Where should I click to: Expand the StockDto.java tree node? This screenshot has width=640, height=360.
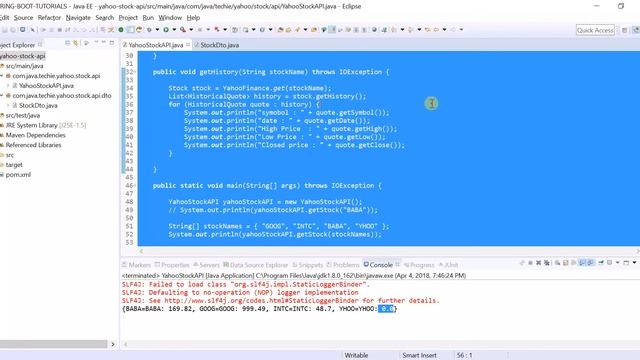pyautogui.click(x=8, y=105)
